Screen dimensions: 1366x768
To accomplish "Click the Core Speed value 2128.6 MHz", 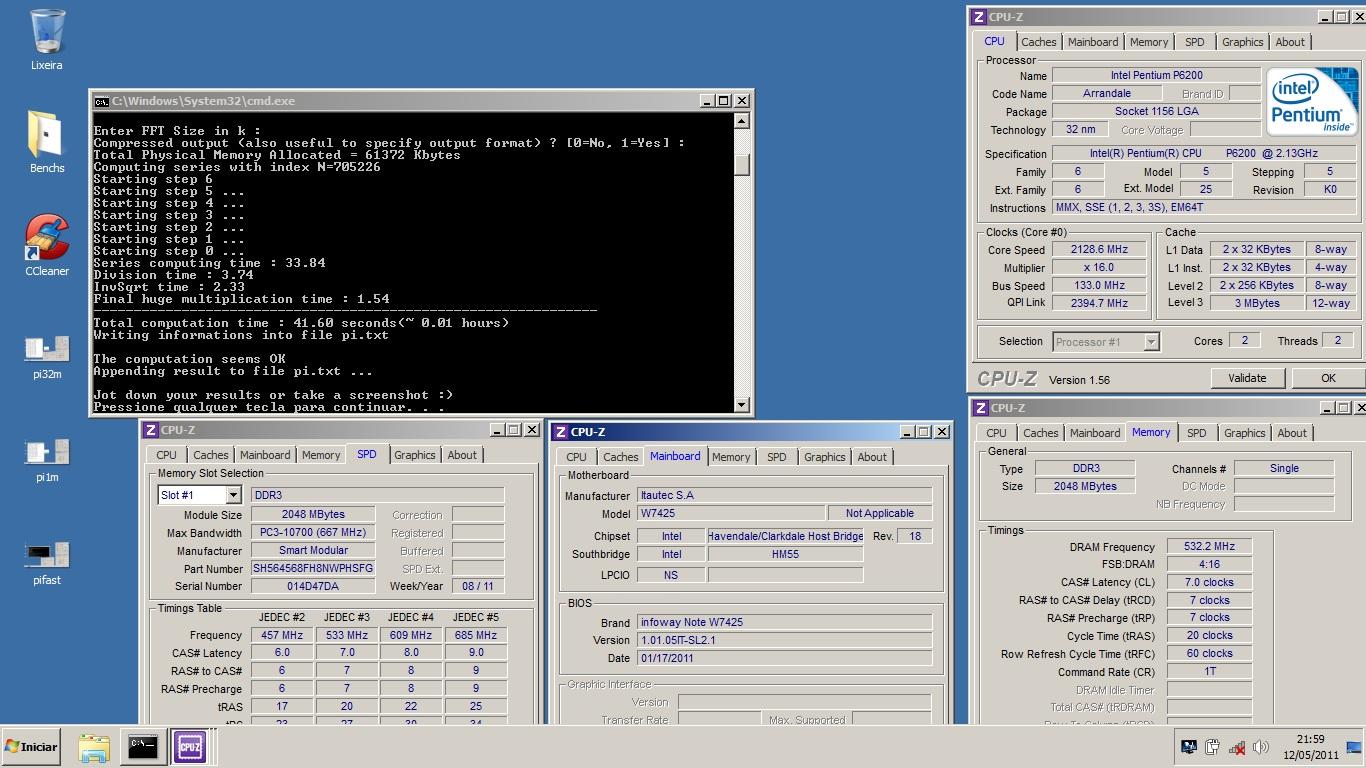I will (1099, 250).
